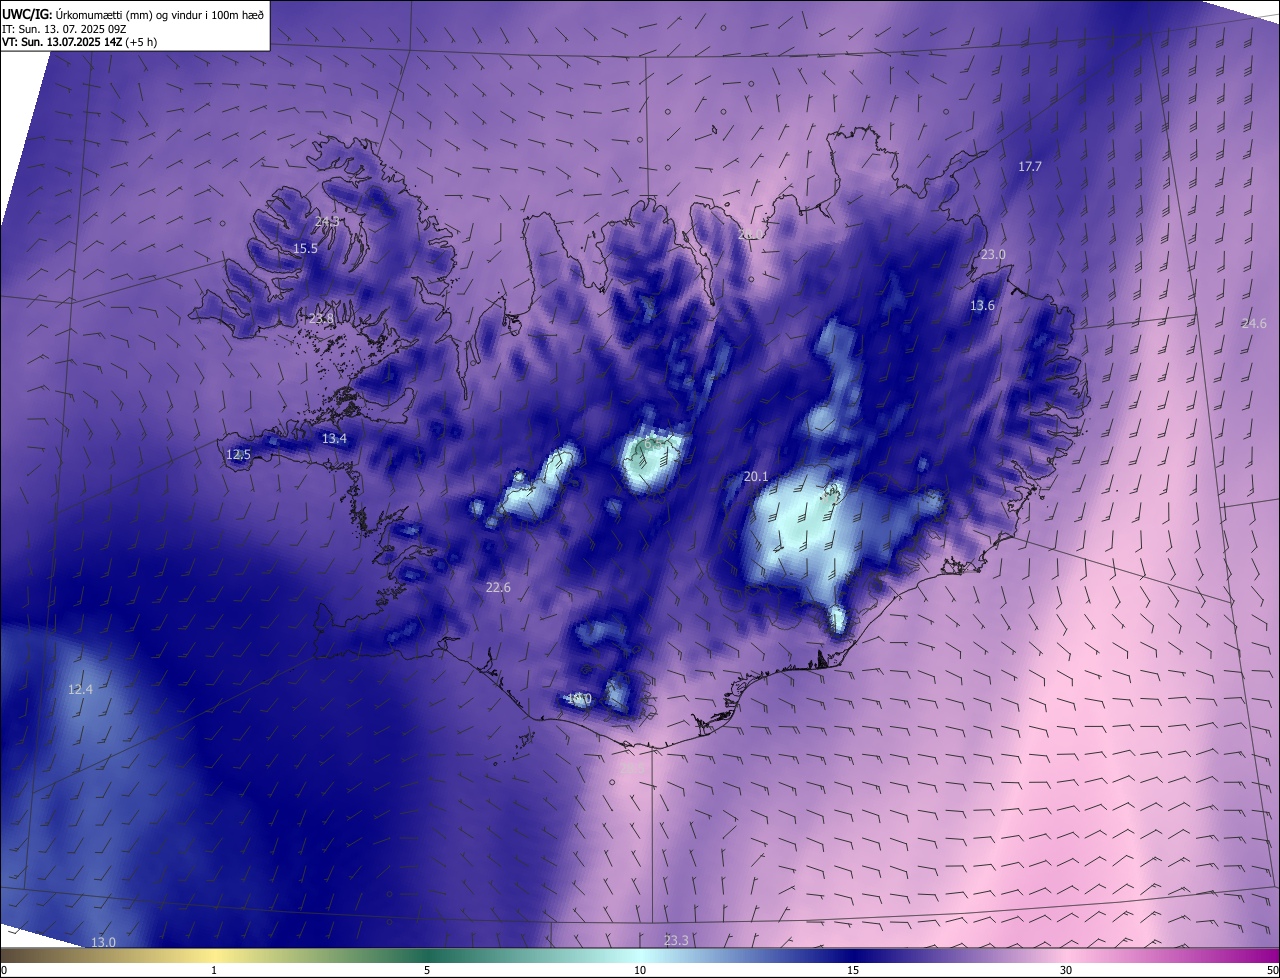
Task: Click the 15.5 label in the Westfjords
Action: [305, 249]
